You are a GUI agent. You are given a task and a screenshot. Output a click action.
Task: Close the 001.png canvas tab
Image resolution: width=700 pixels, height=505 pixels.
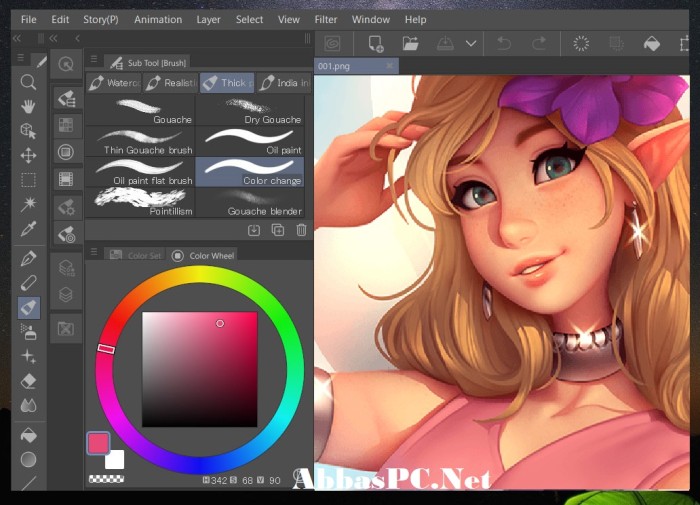click(390, 66)
